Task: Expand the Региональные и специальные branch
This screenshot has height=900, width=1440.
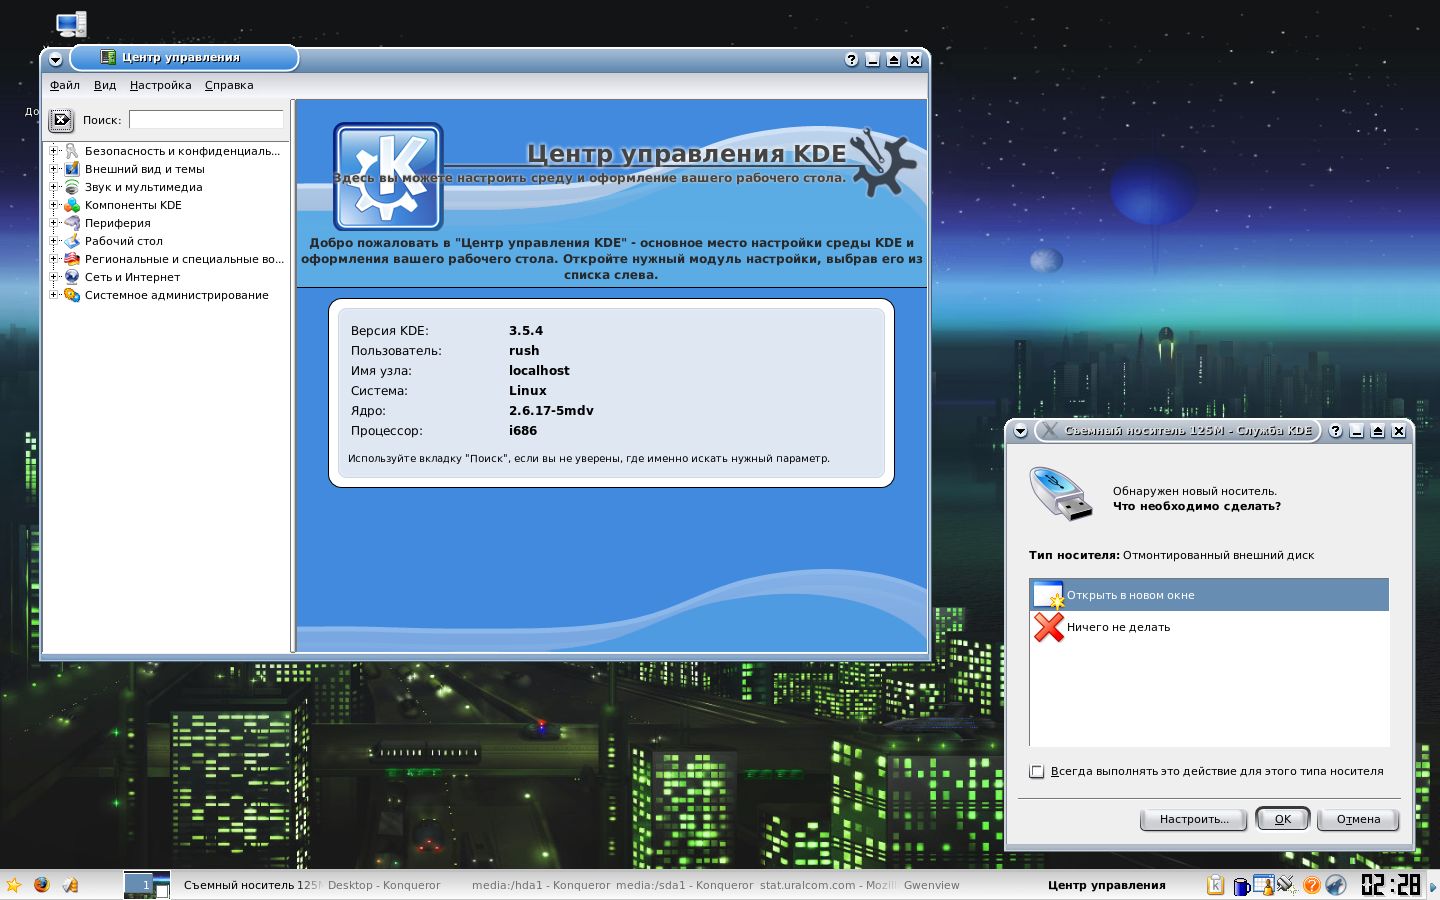Action: [x=54, y=259]
